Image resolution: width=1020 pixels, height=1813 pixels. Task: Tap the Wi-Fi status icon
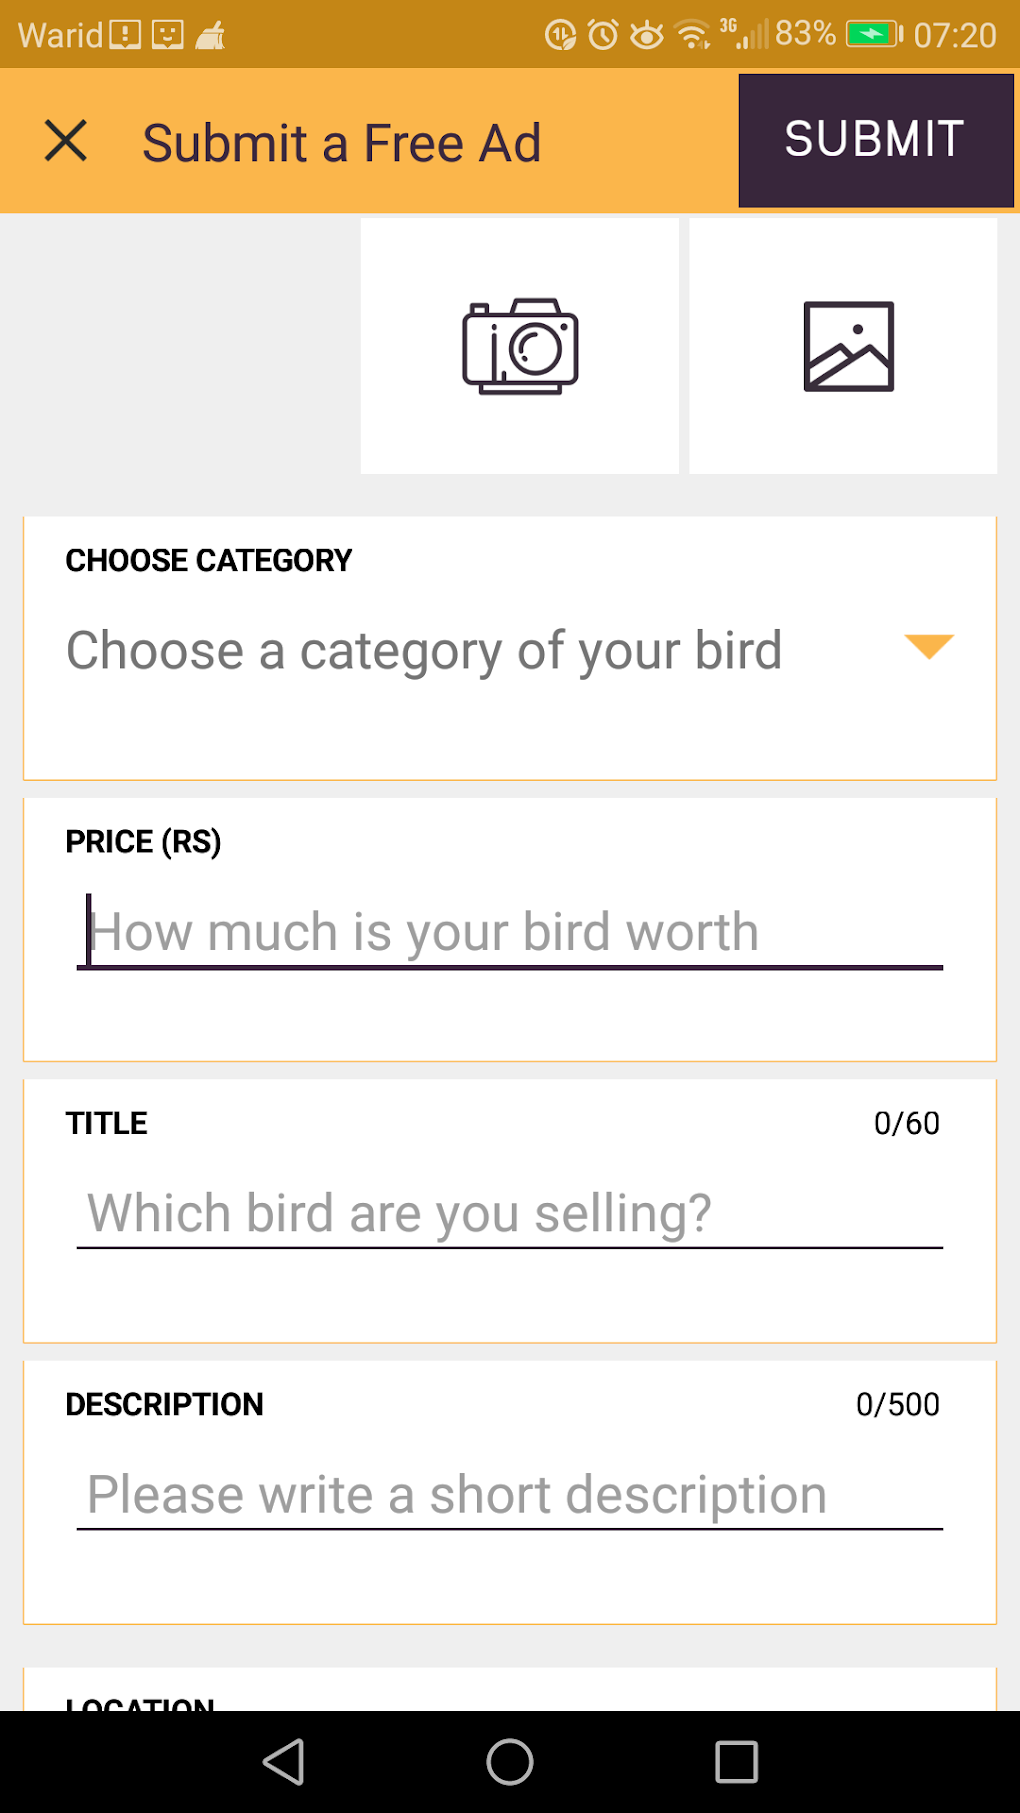(692, 35)
